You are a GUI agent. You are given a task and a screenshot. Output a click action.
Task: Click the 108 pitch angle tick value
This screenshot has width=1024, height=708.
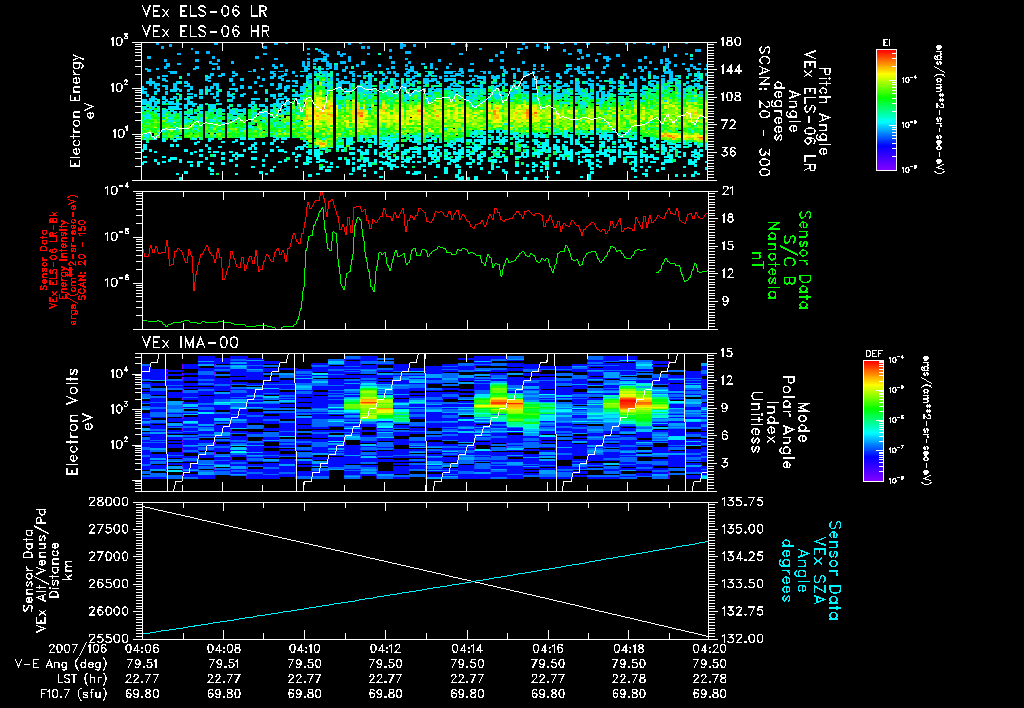point(731,97)
